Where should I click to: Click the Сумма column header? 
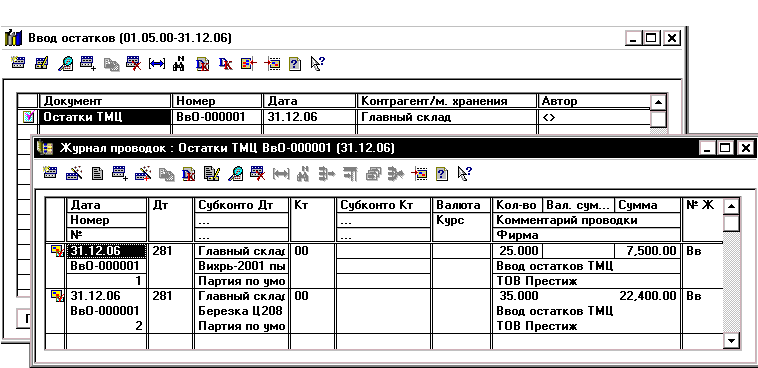[x=647, y=205]
